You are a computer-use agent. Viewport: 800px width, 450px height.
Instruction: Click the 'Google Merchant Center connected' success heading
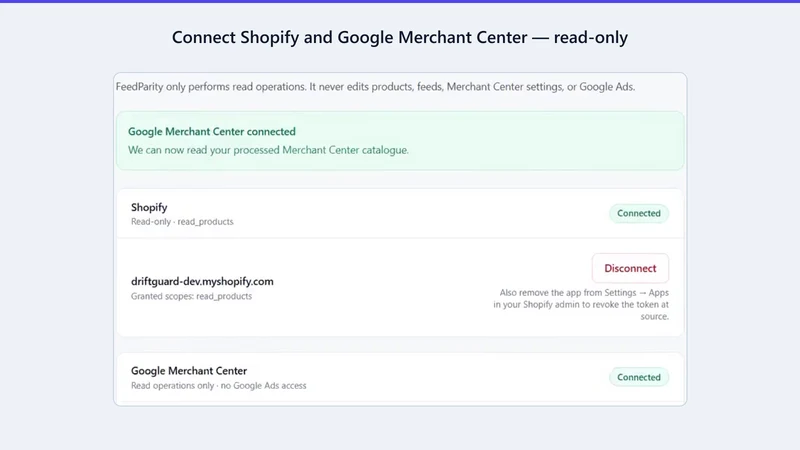pyautogui.click(x=212, y=131)
